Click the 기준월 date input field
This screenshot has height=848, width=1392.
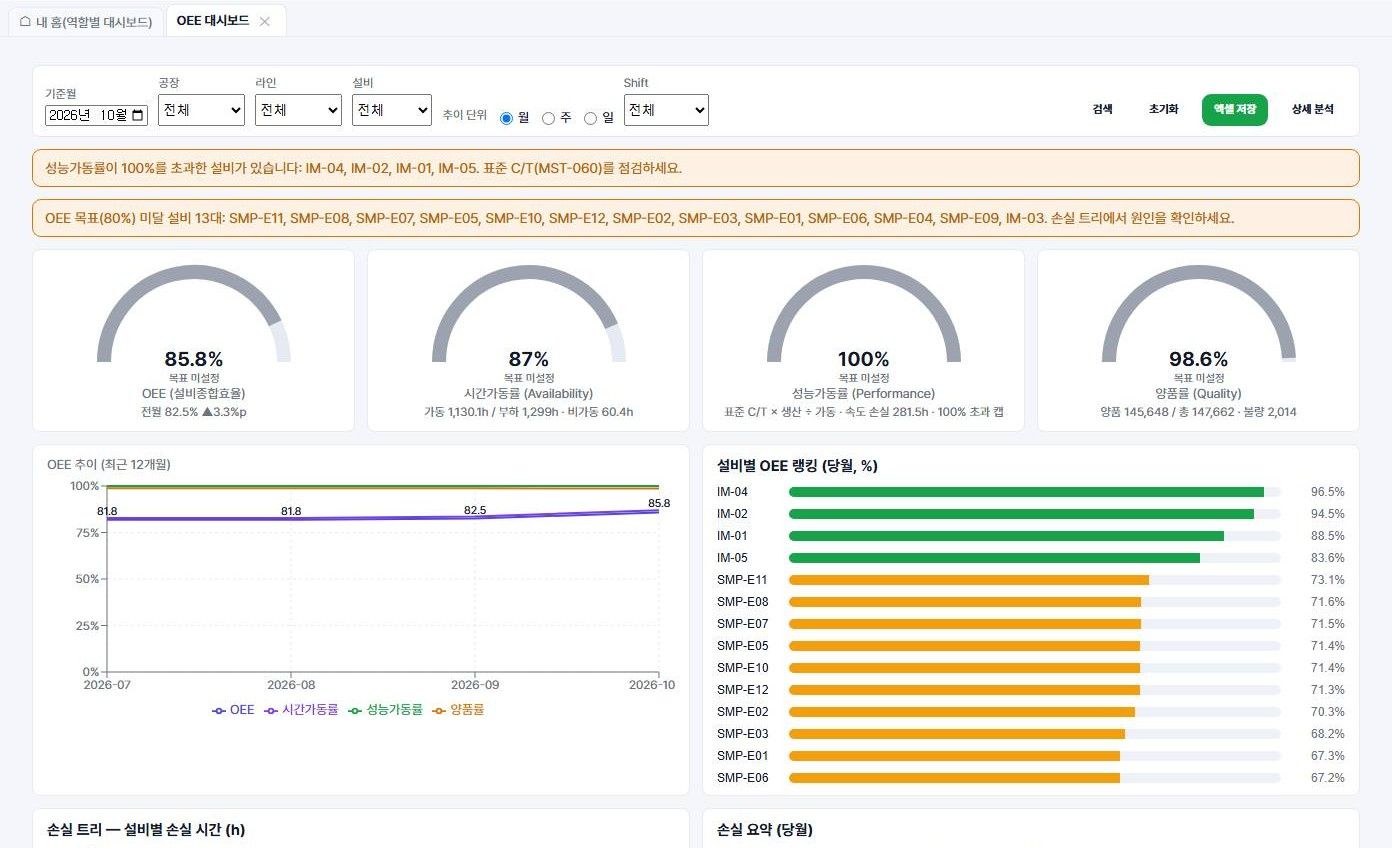(x=97, y=115)
